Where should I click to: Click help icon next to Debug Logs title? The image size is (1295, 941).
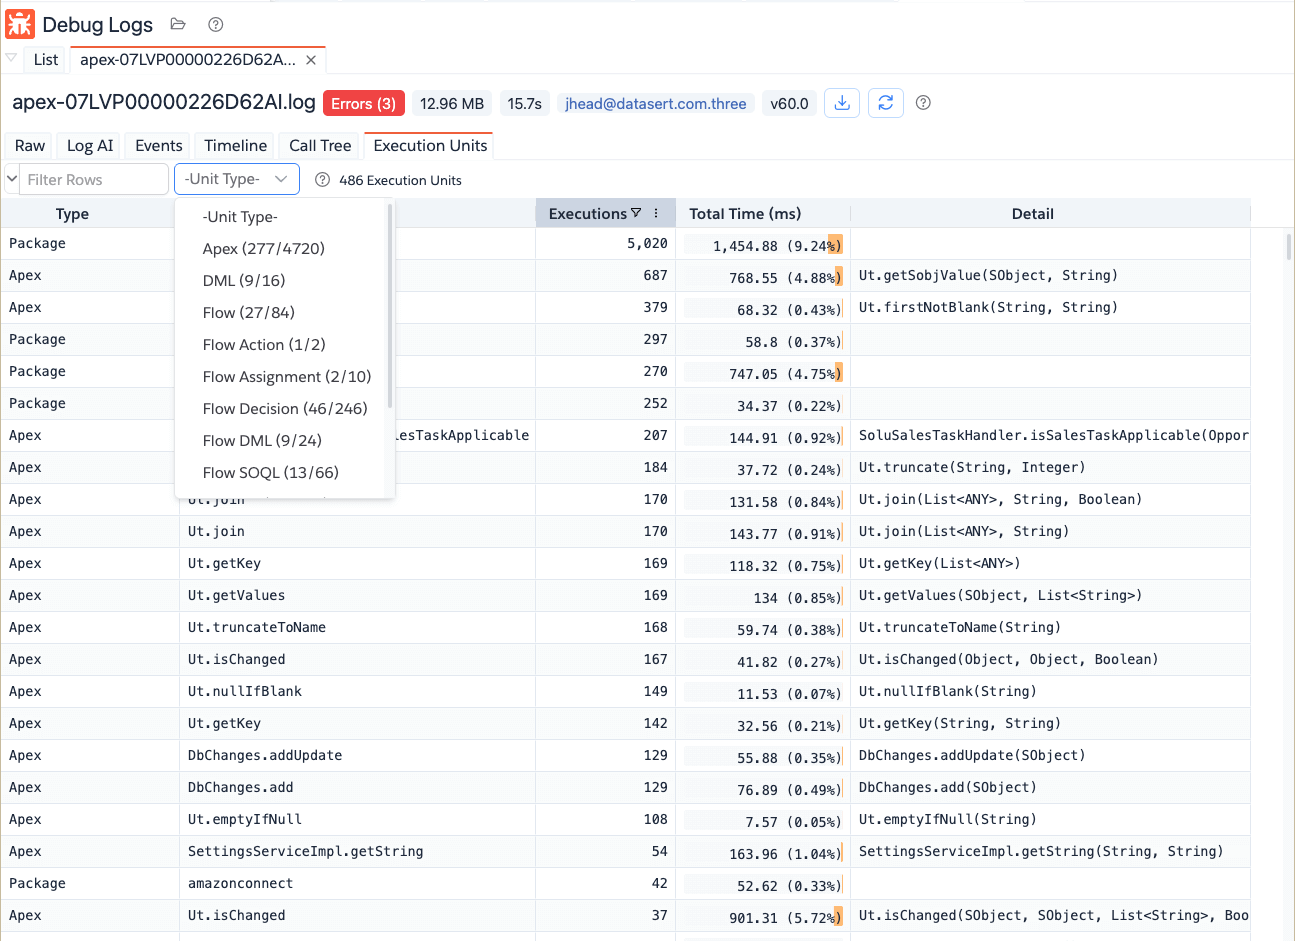[x=215, y=24]
